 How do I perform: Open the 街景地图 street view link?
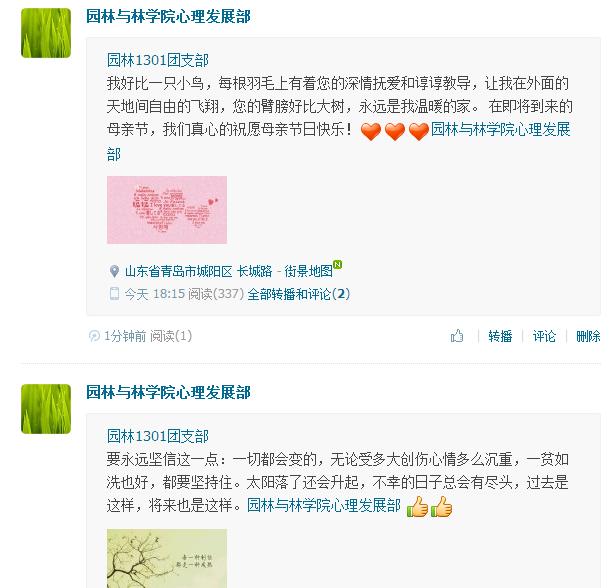(308, 271)
